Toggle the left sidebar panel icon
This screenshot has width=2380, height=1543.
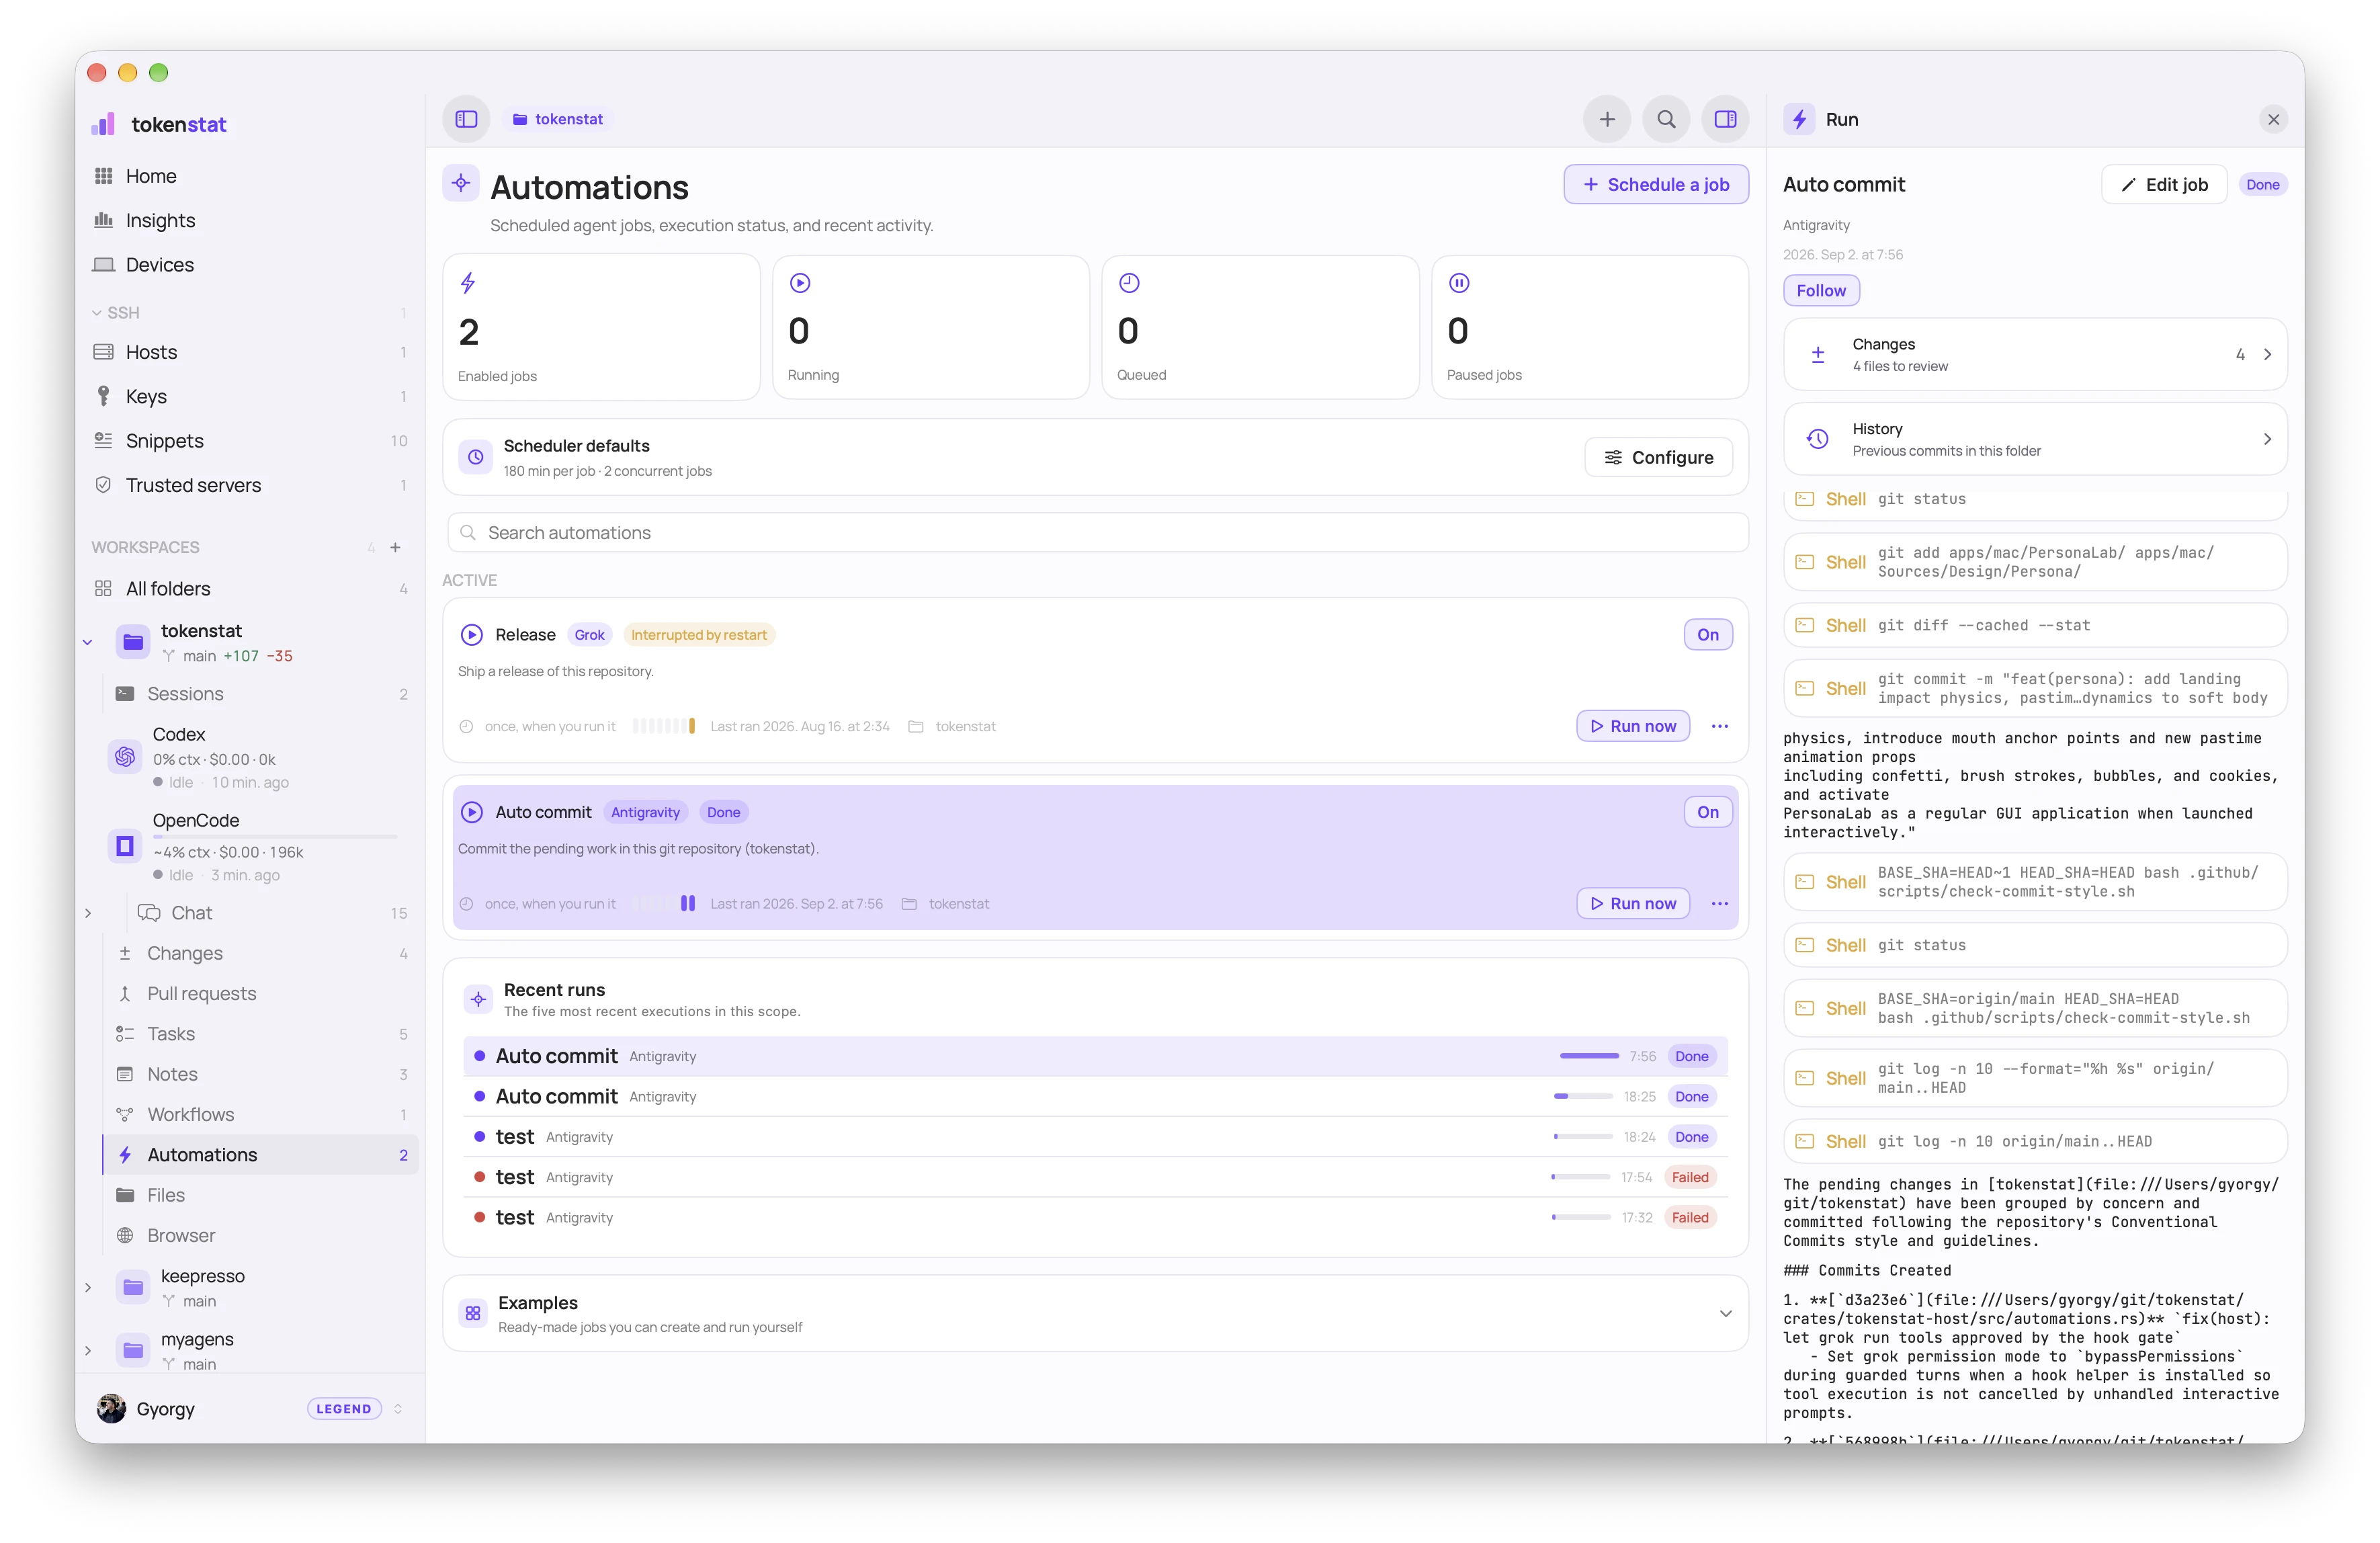click(466, 119)
